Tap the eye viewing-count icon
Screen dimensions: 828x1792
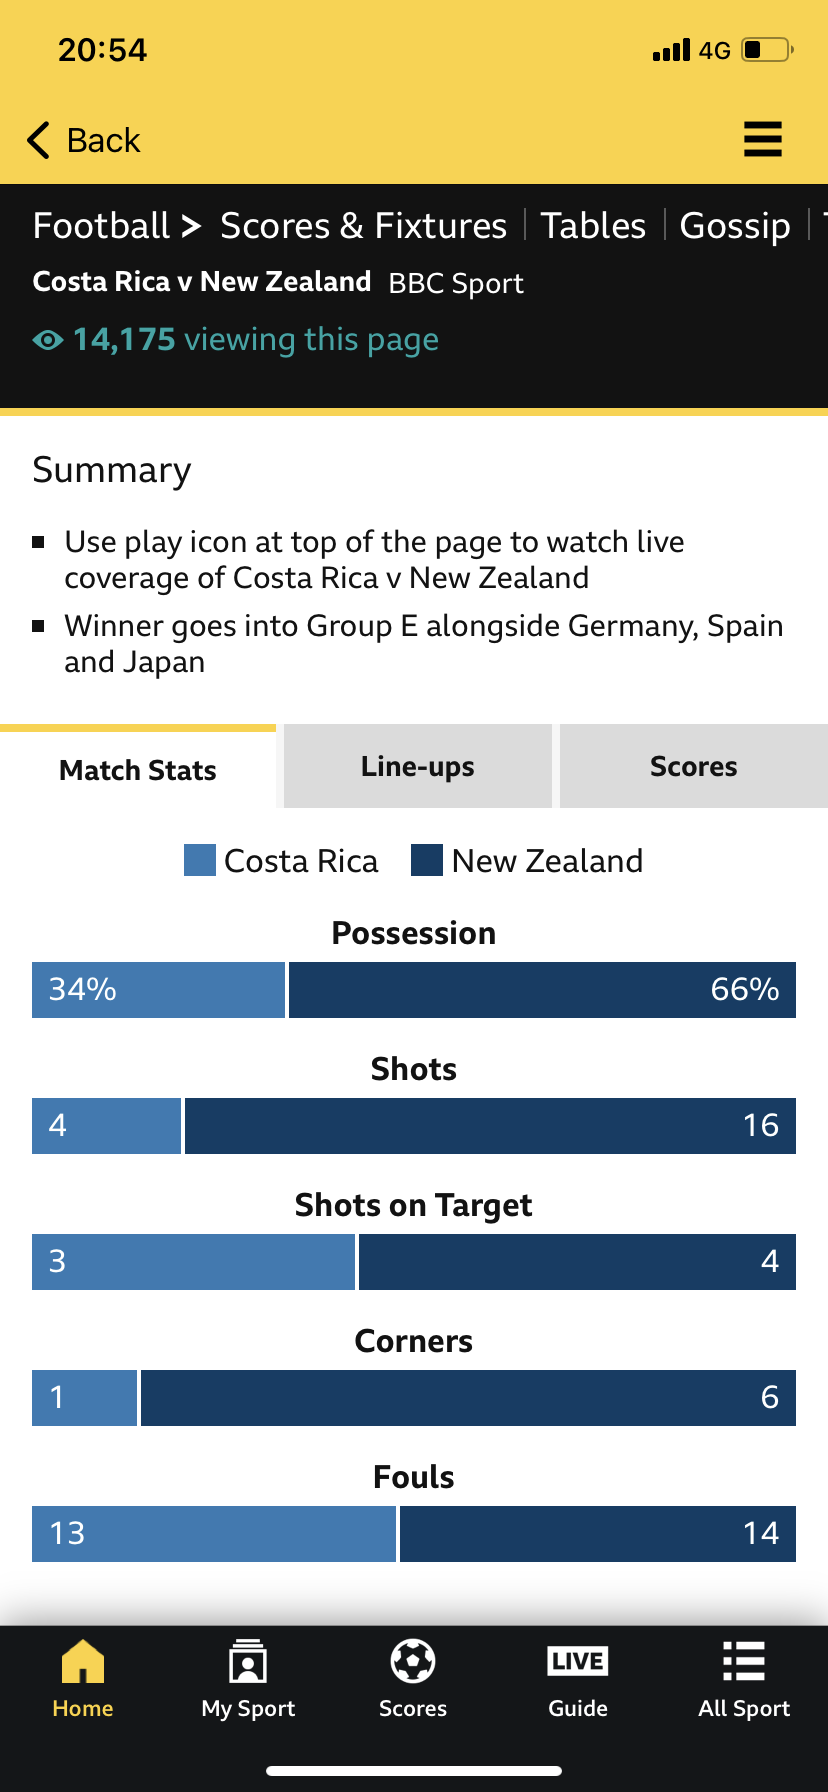(x=47, y=340)
